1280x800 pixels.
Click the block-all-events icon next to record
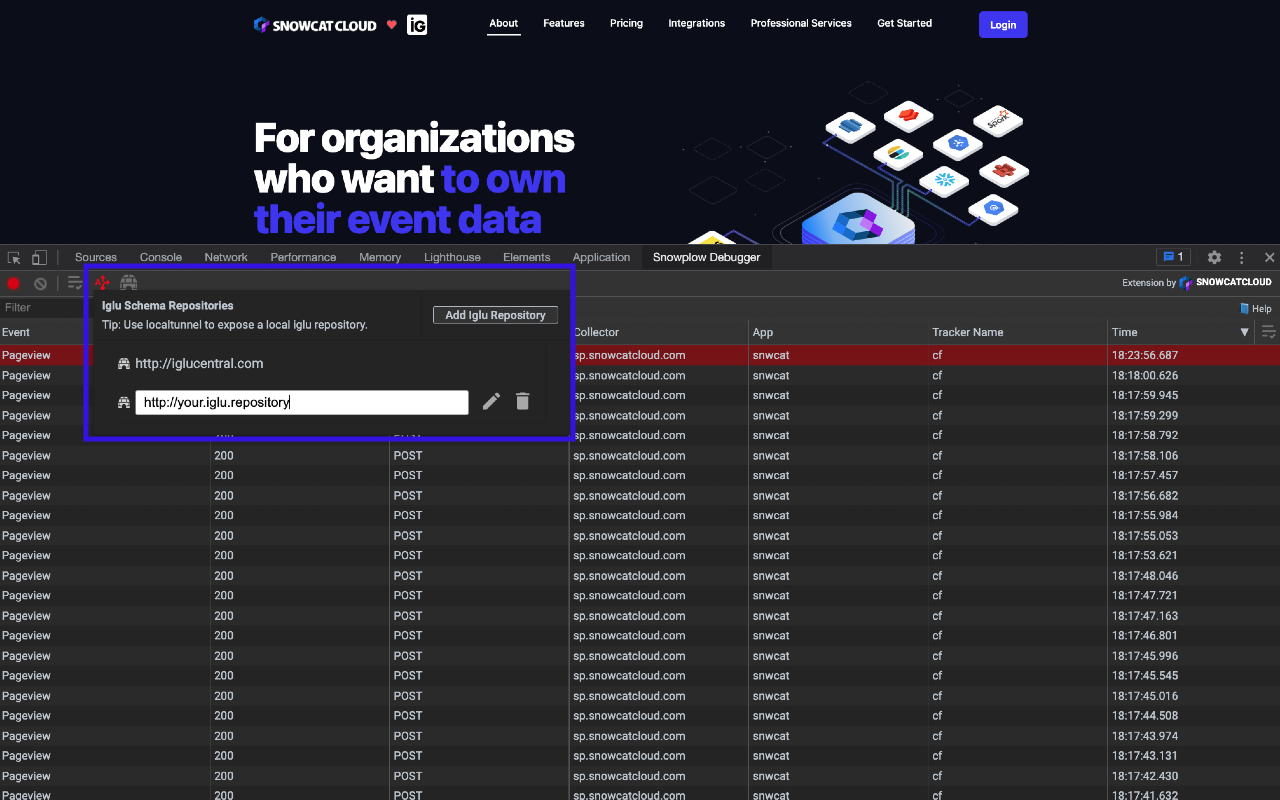pyautogui.click(x=40, y=283)
